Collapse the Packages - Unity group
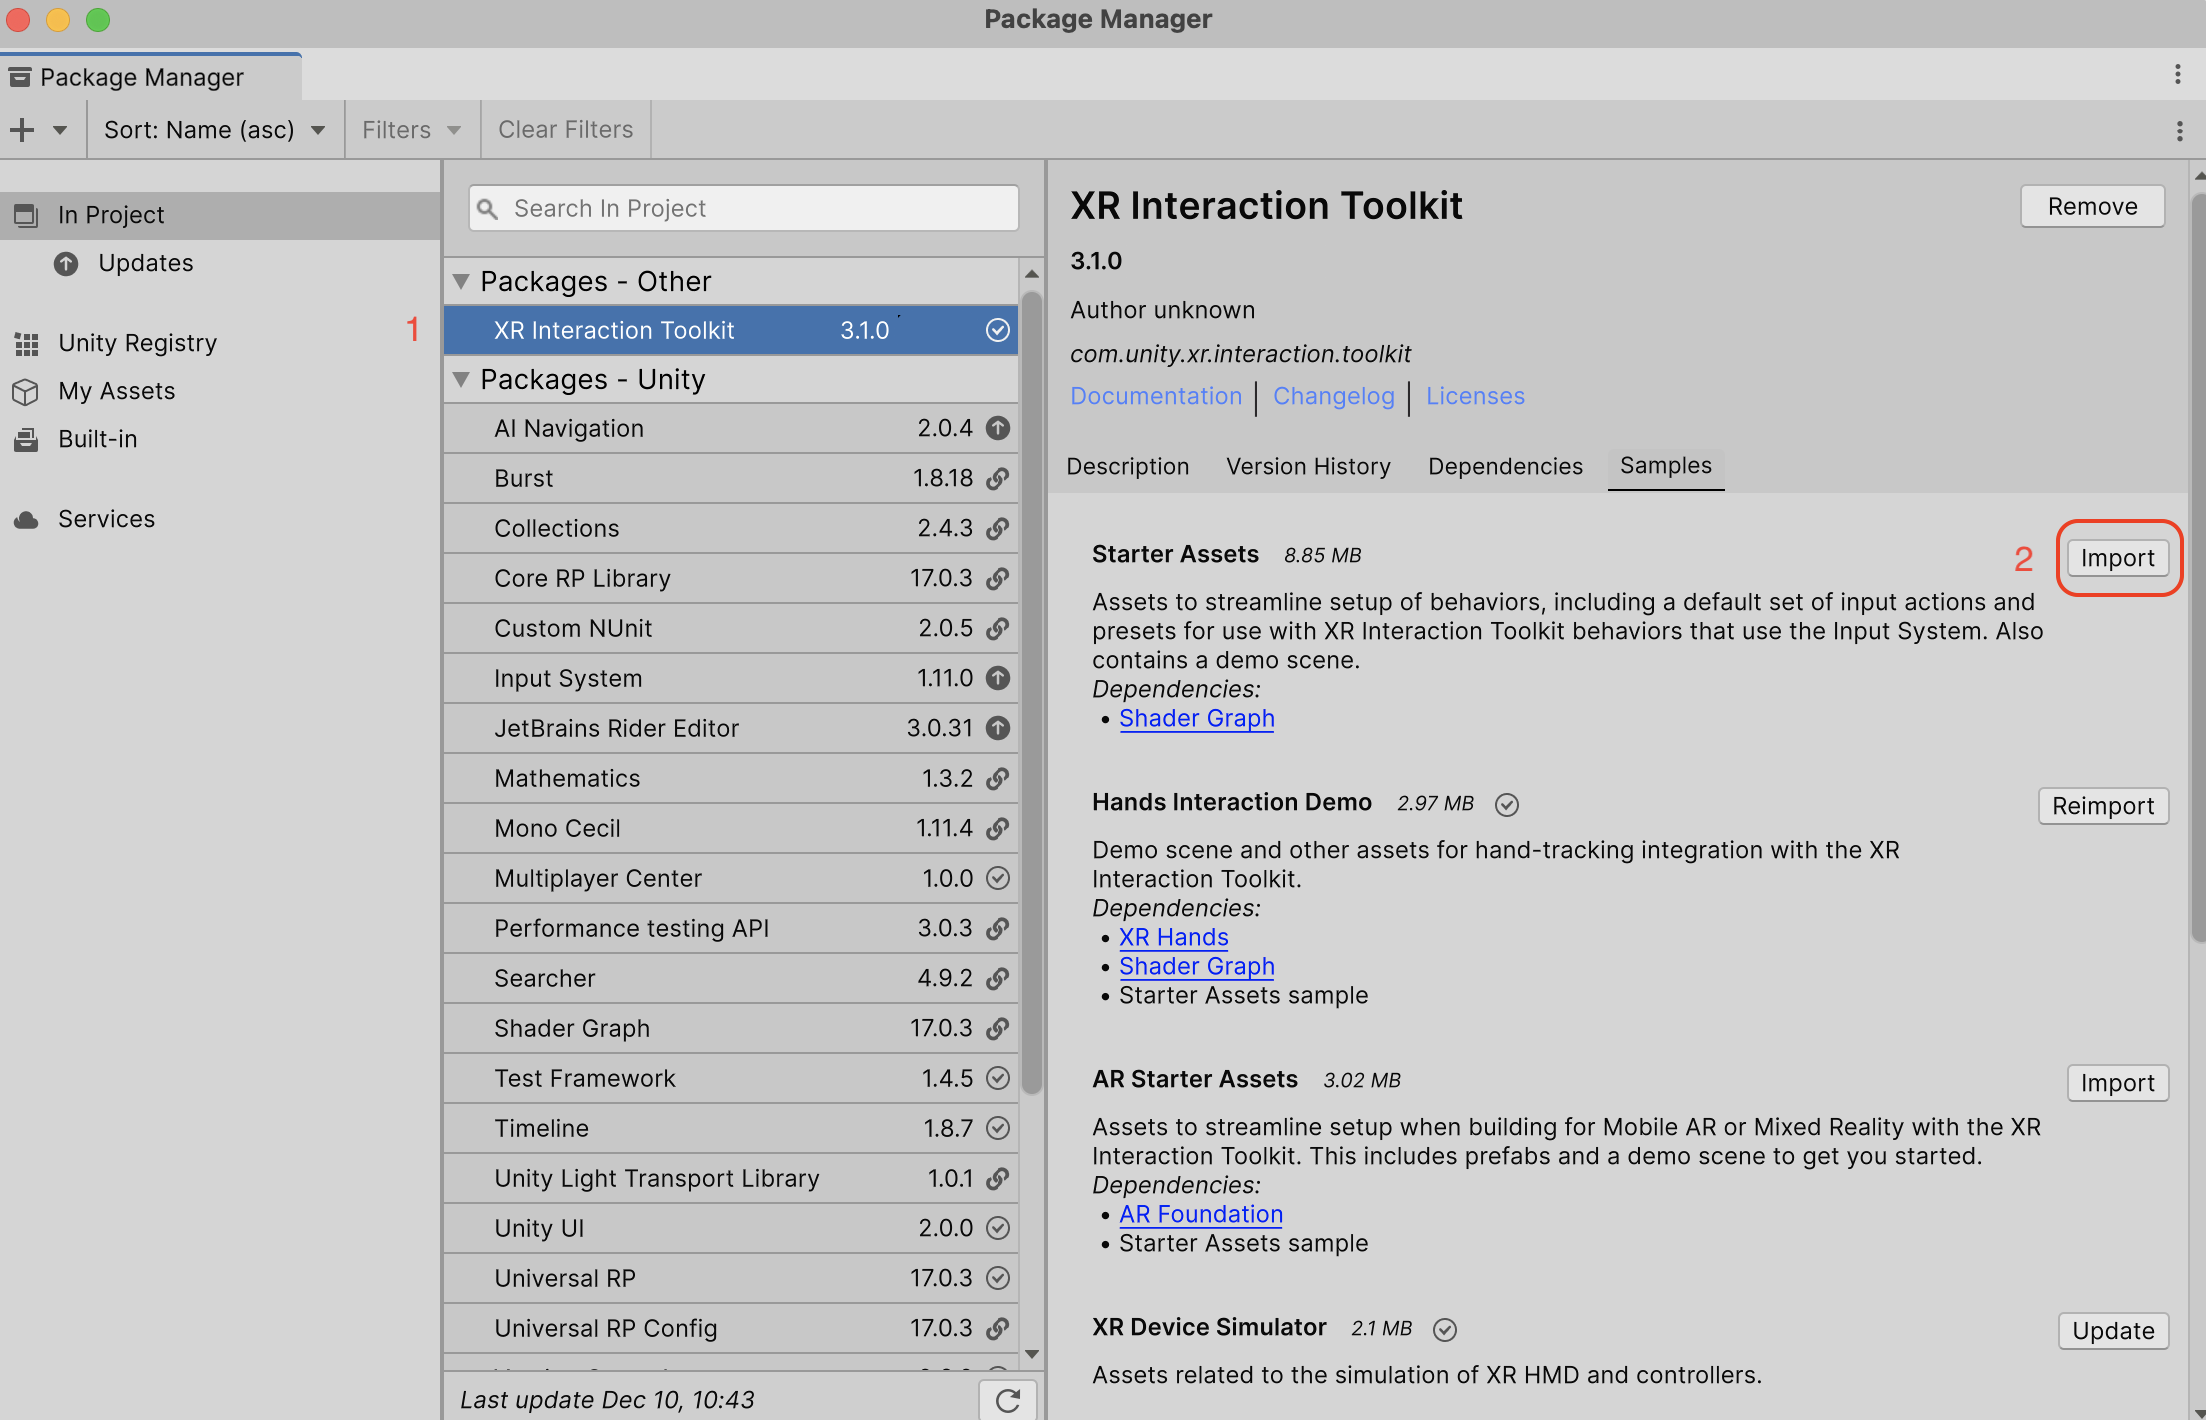The width and height of the screenshot is (2206, 1420). [x=461, y=379]
